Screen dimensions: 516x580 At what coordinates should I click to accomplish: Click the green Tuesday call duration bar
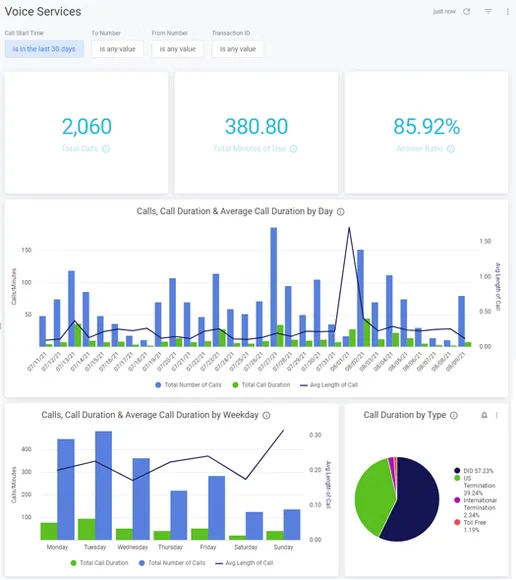coord(87,529)
